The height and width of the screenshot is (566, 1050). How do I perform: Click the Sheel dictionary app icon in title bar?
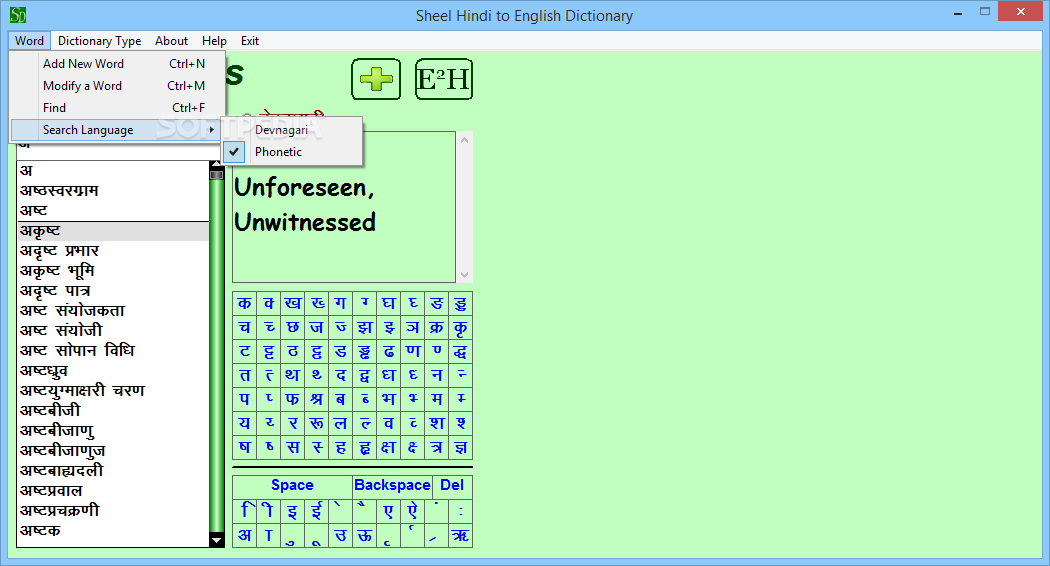[x=18, y=15]
